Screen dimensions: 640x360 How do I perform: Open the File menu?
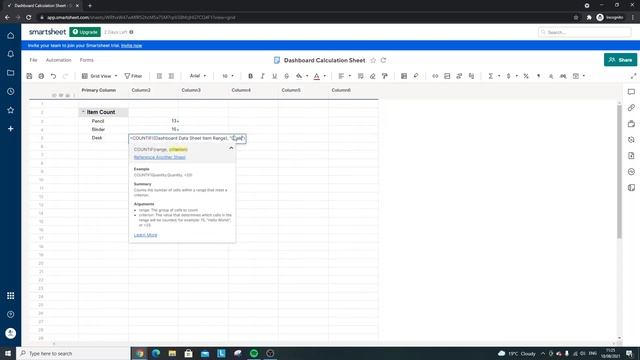(33, 60)
